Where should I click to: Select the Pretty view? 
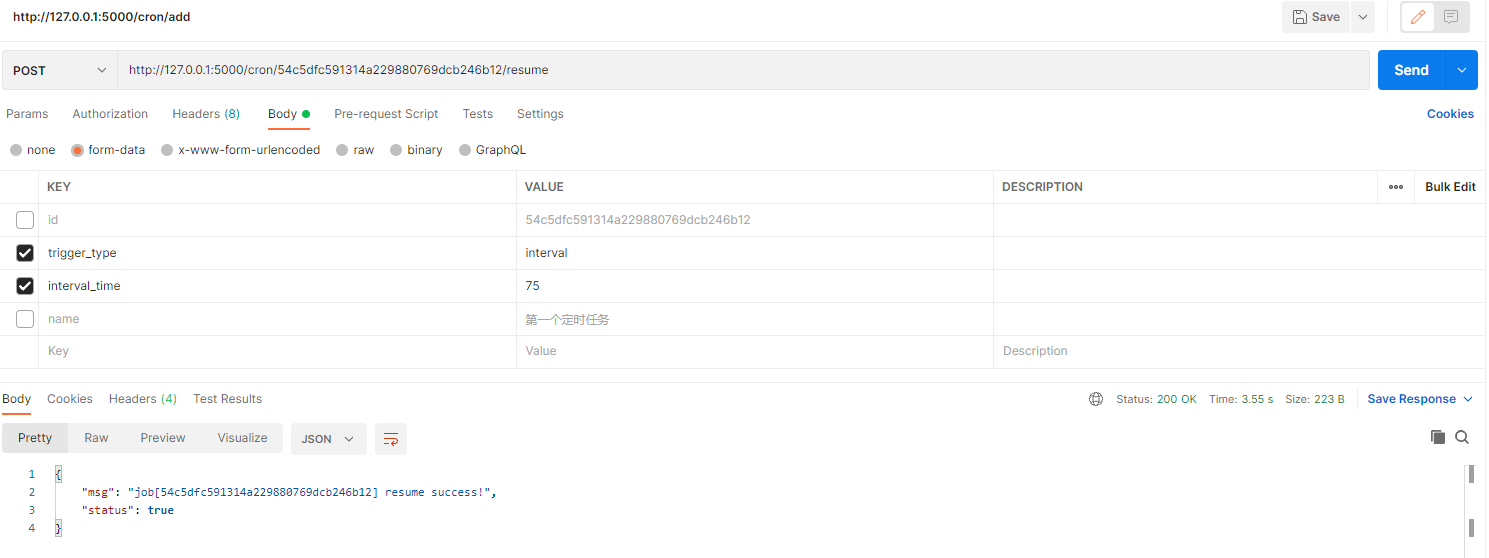[x=35, y=438]
